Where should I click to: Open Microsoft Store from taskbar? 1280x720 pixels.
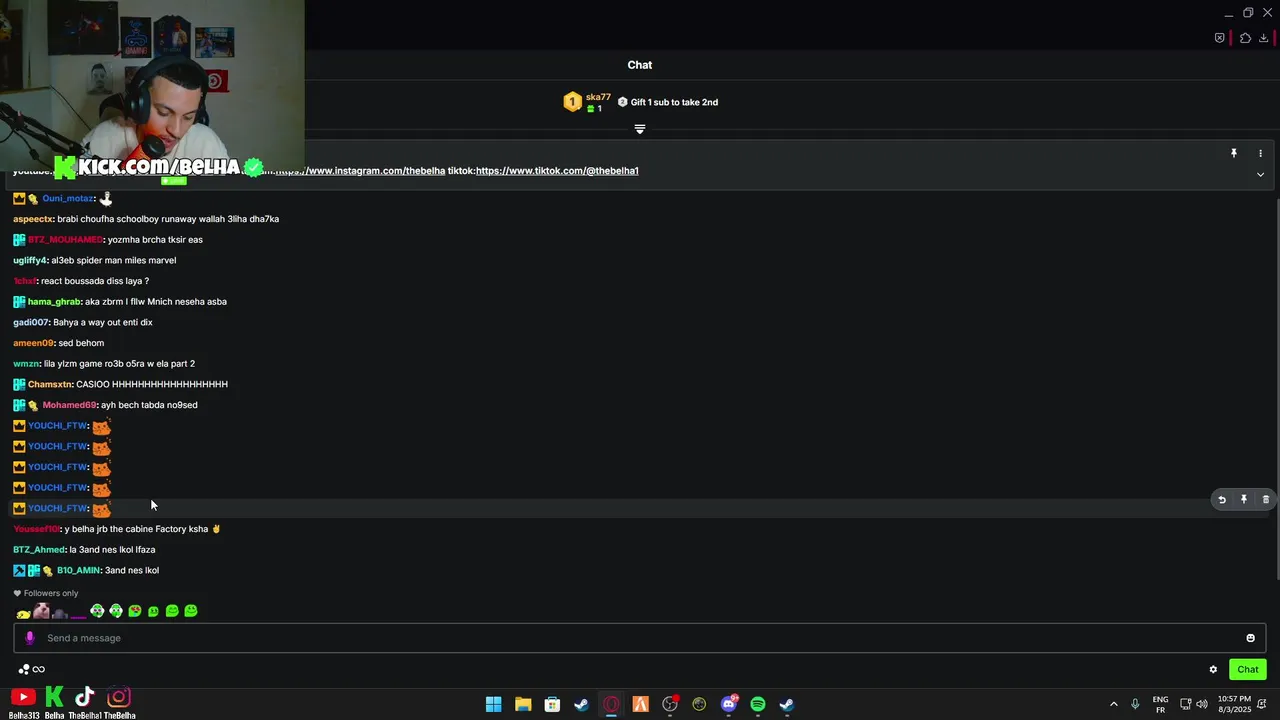(x=552, y=704)
